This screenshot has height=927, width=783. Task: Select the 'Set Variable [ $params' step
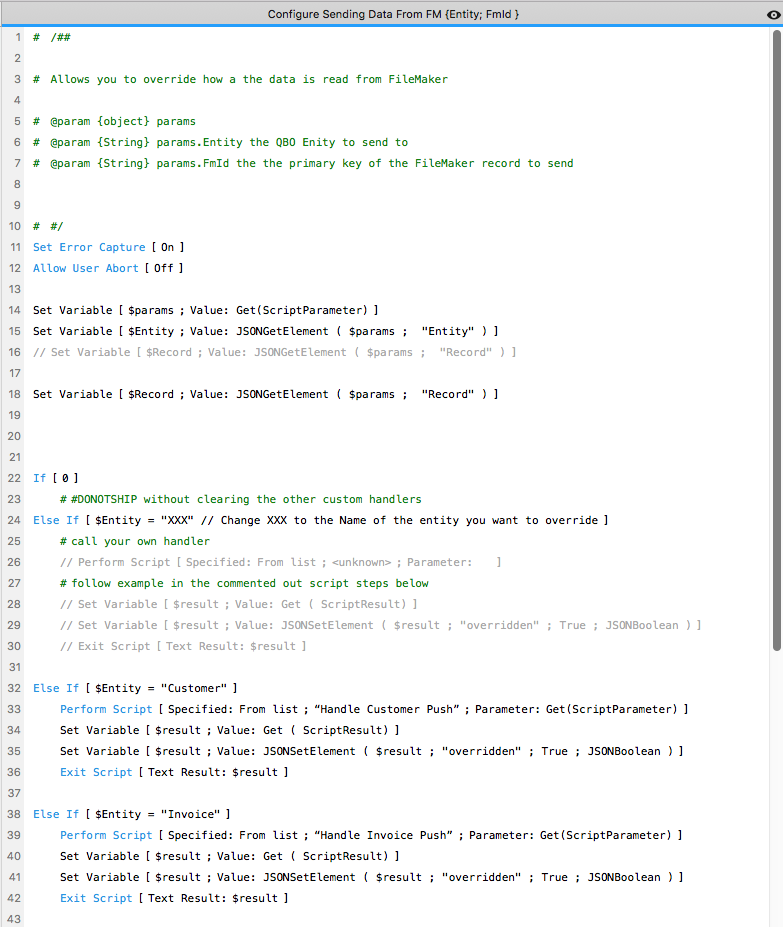click(x=205, y=310)
